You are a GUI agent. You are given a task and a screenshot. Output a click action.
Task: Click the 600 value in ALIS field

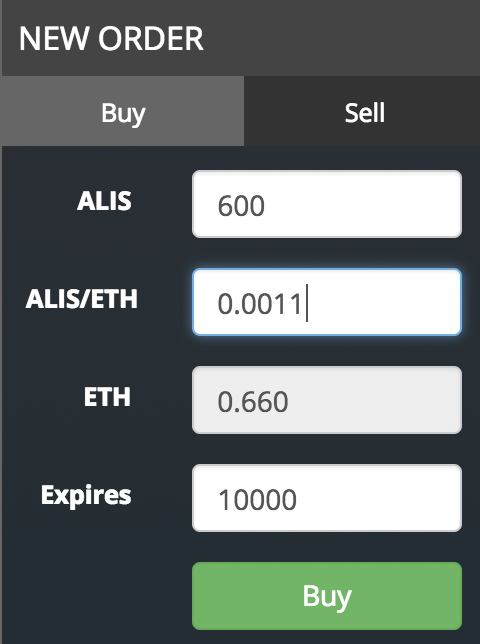click(241, 206)
